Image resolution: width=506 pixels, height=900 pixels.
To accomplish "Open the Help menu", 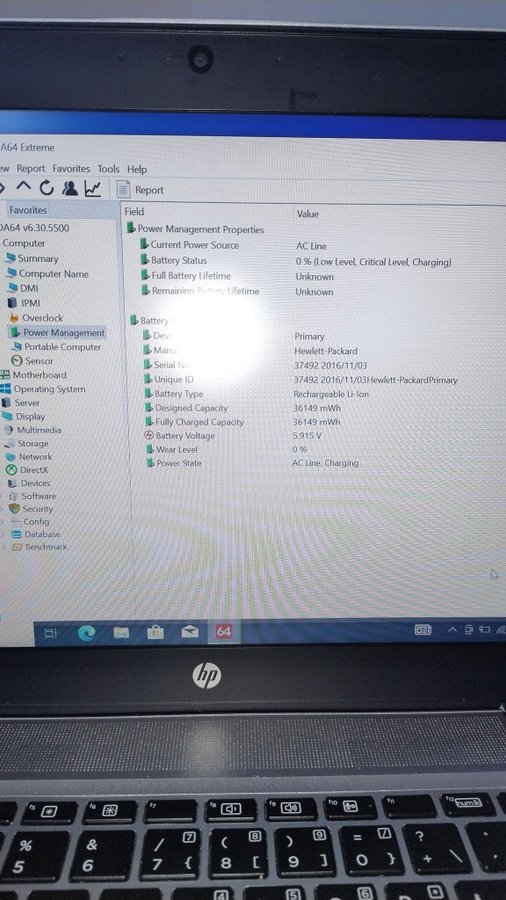I will (137, 169).
